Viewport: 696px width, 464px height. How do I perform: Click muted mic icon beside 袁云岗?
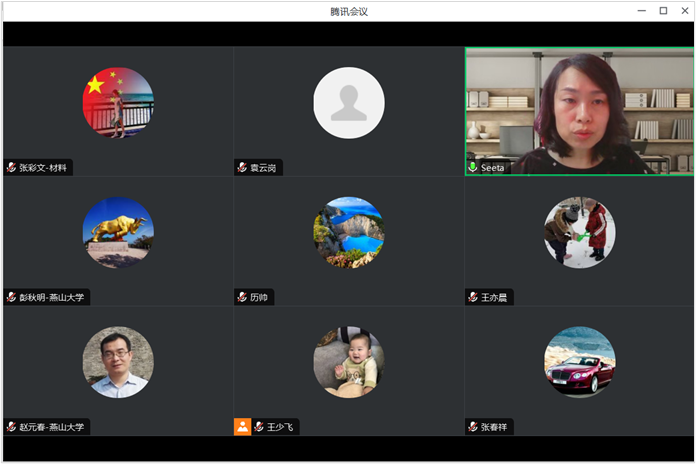pyautogui.click(x=242, y=167)
